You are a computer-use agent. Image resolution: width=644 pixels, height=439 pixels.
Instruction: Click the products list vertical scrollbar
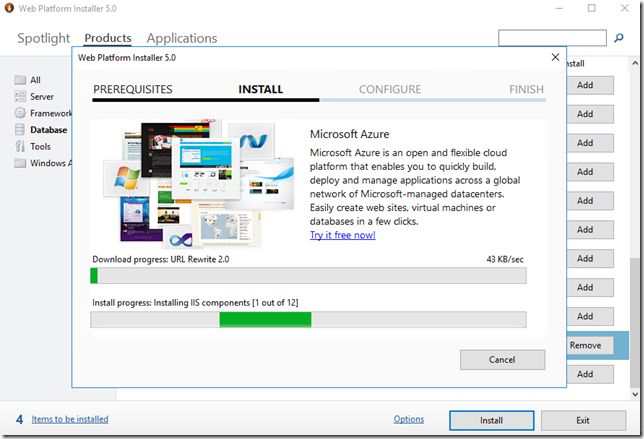click(x=635, y=322)
